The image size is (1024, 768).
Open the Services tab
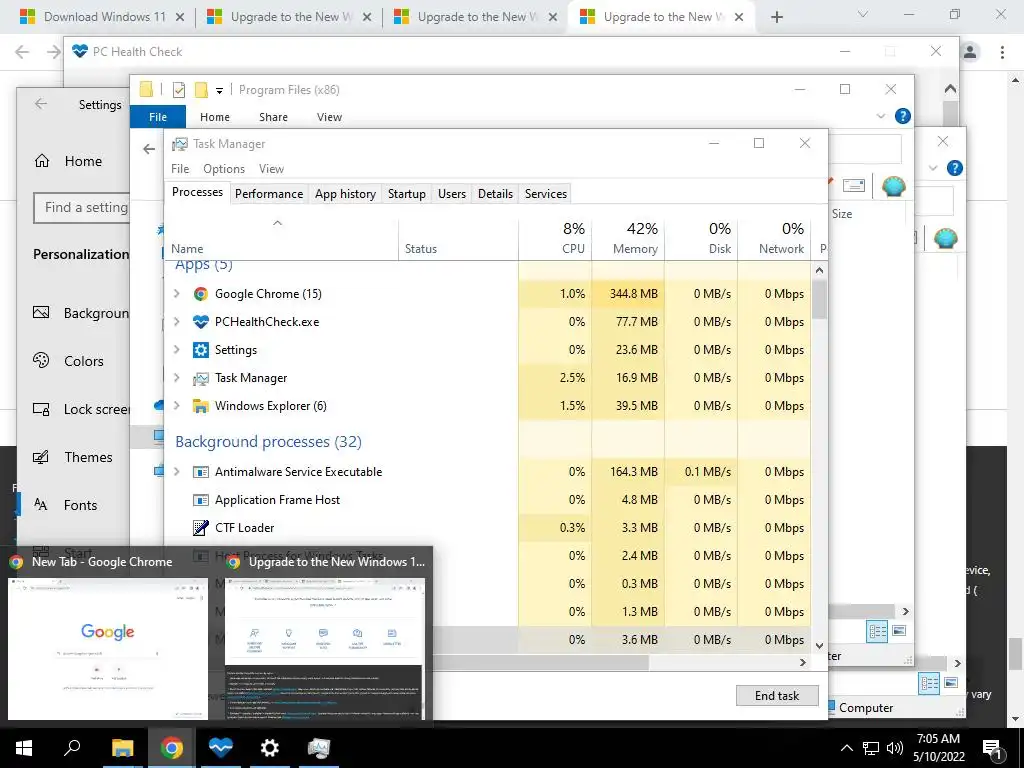coord(546,194)
